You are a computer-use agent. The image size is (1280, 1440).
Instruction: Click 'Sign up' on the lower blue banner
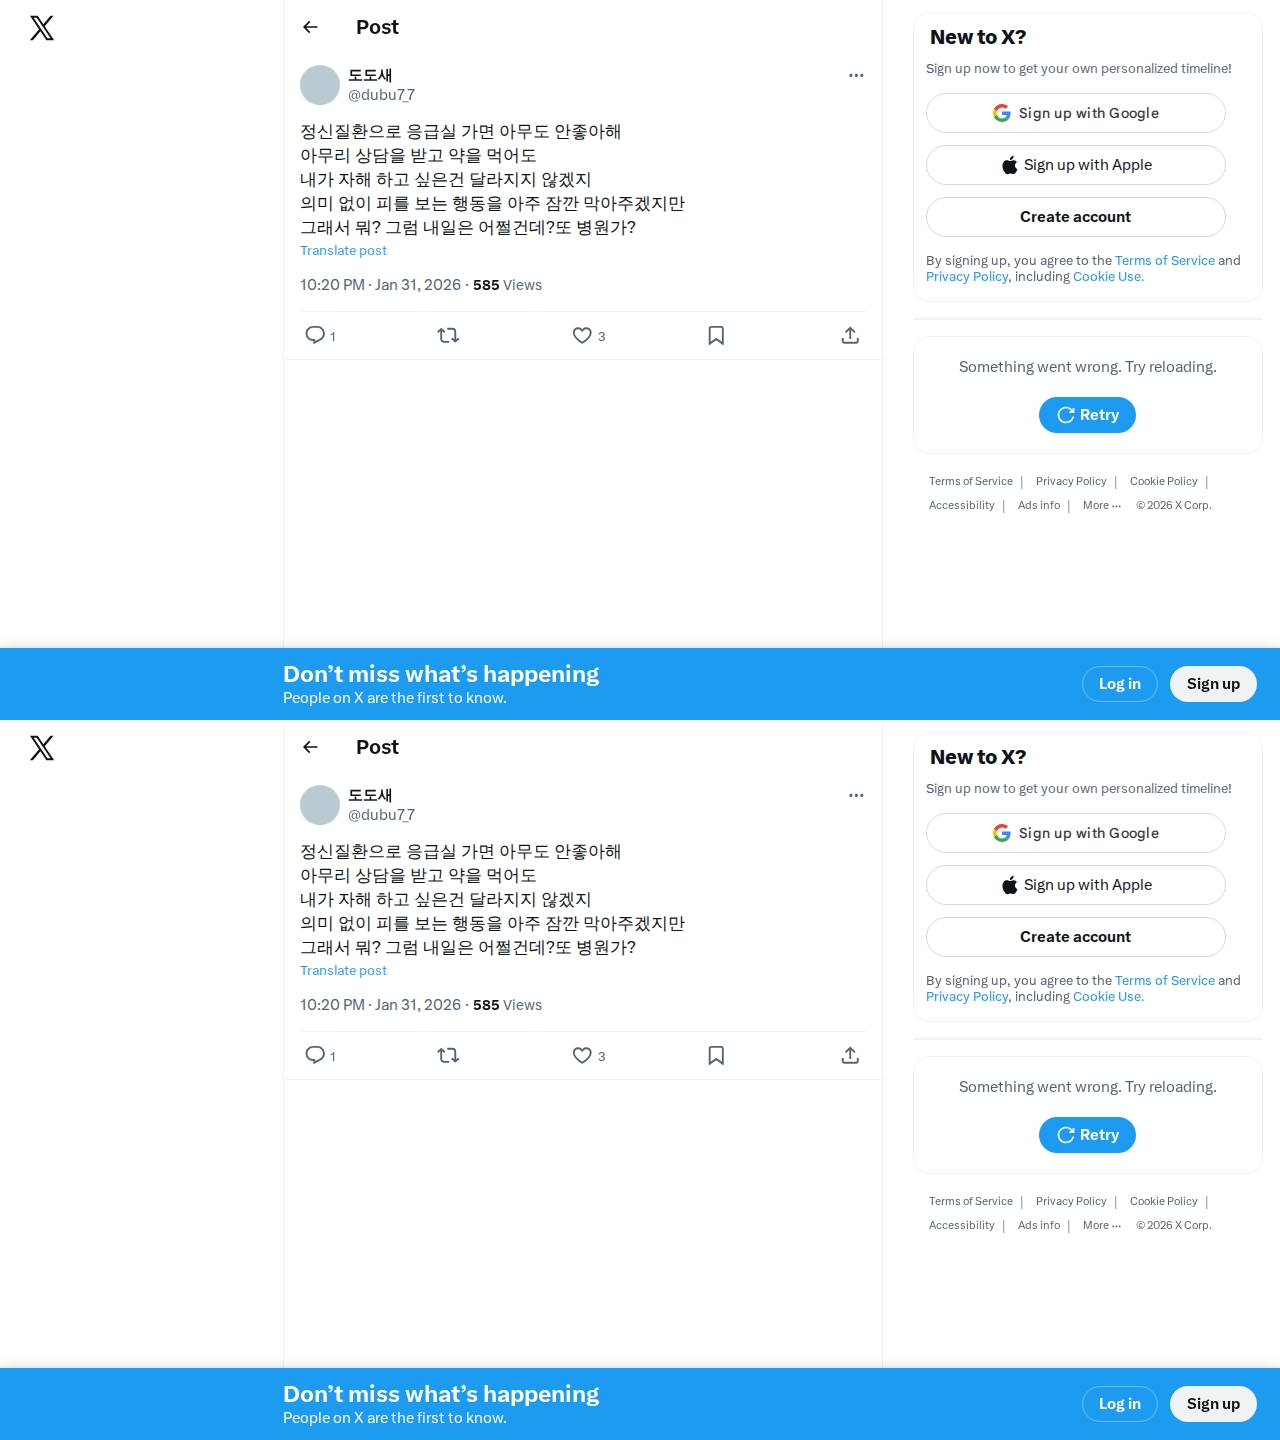coord(1213,1404)
